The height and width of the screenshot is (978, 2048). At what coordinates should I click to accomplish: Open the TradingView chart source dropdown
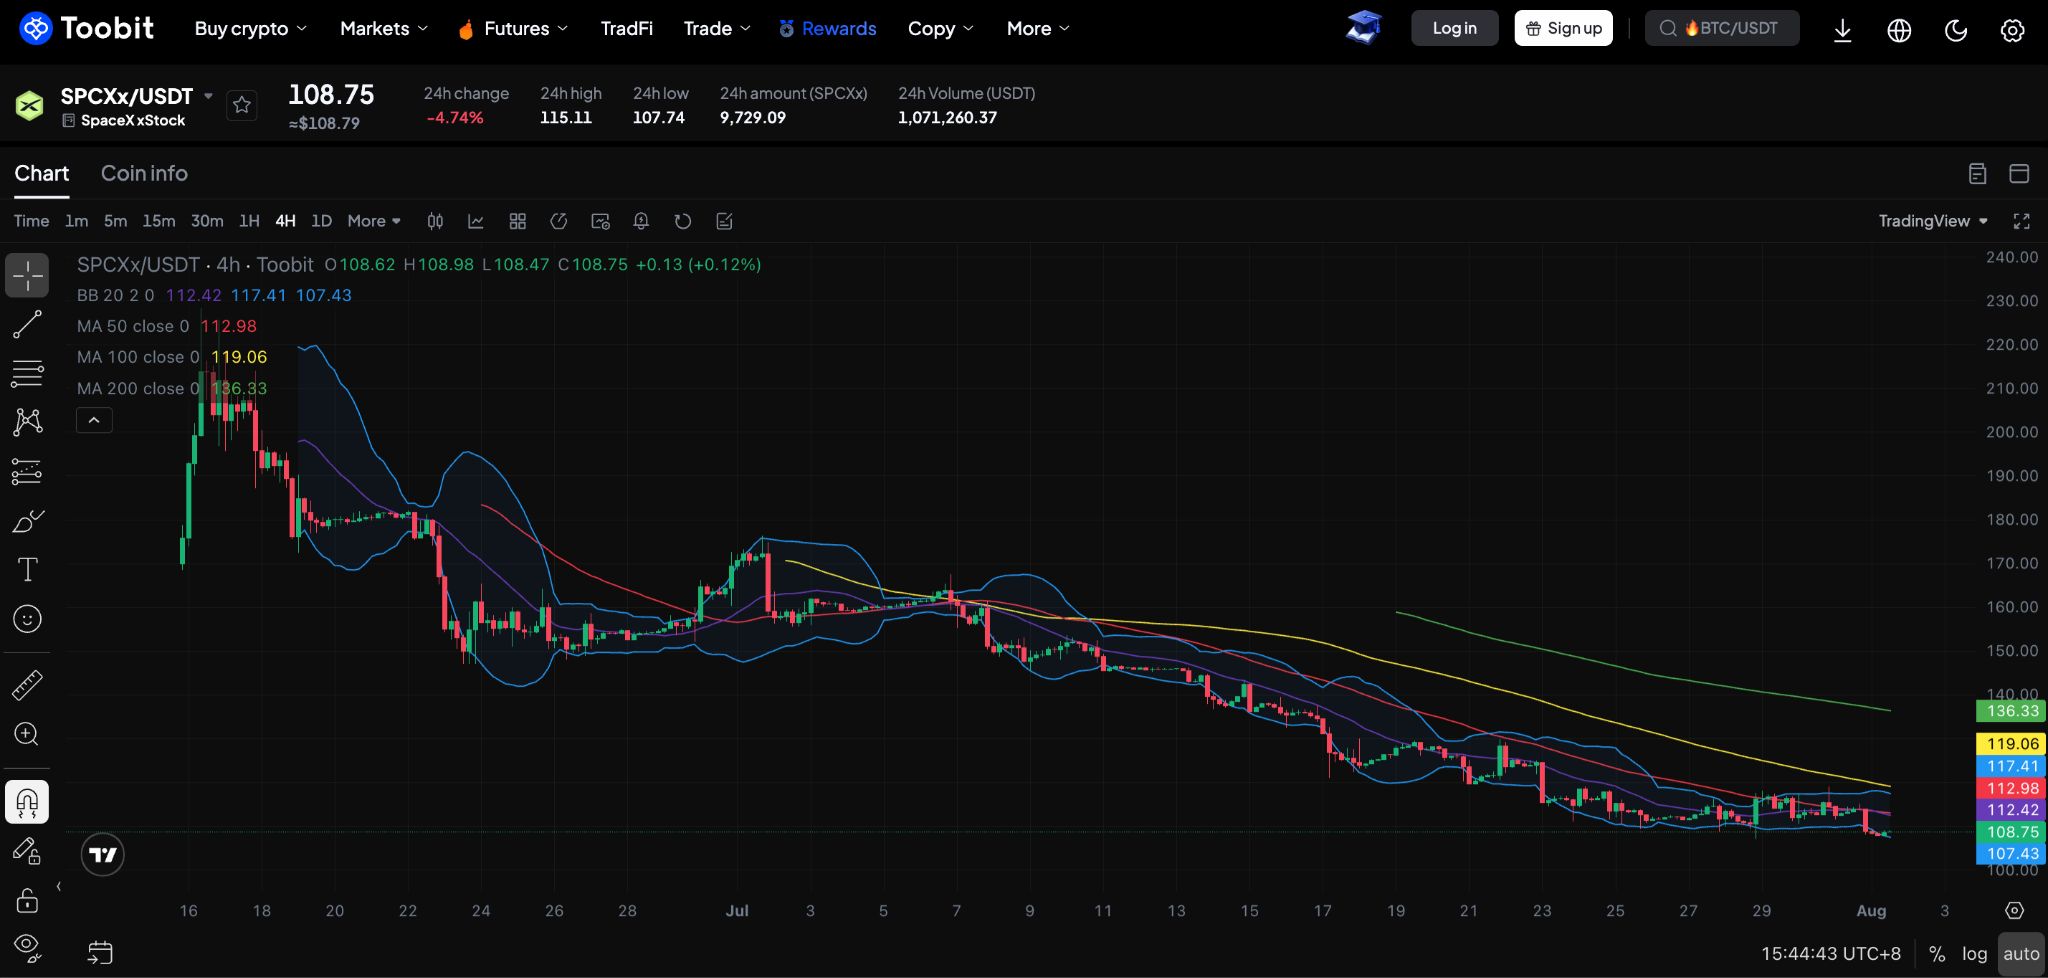point(1933,221)
